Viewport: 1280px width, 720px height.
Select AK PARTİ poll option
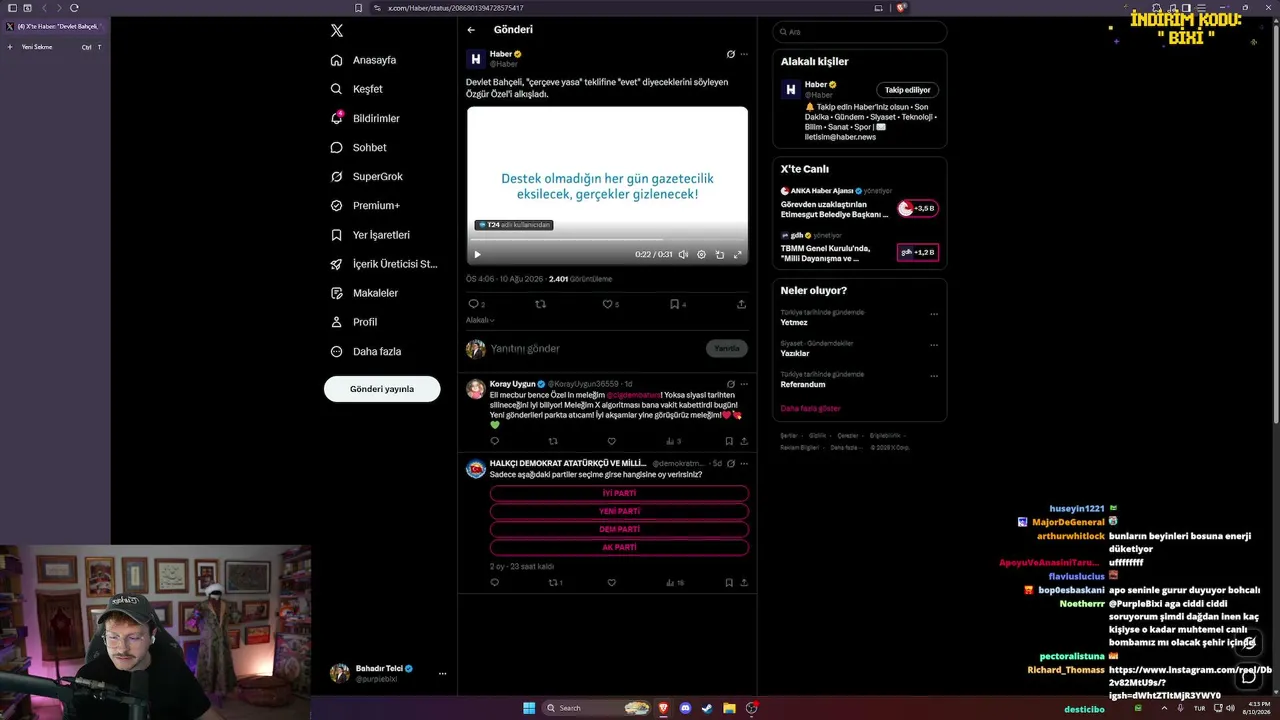tap(619, 548)
